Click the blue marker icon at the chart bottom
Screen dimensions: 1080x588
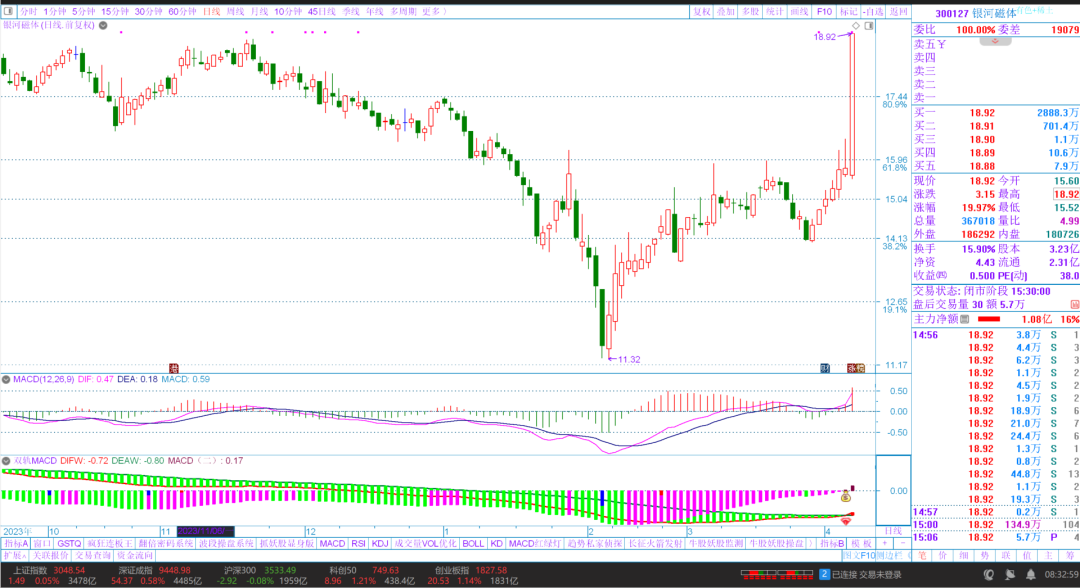(825, 368)
